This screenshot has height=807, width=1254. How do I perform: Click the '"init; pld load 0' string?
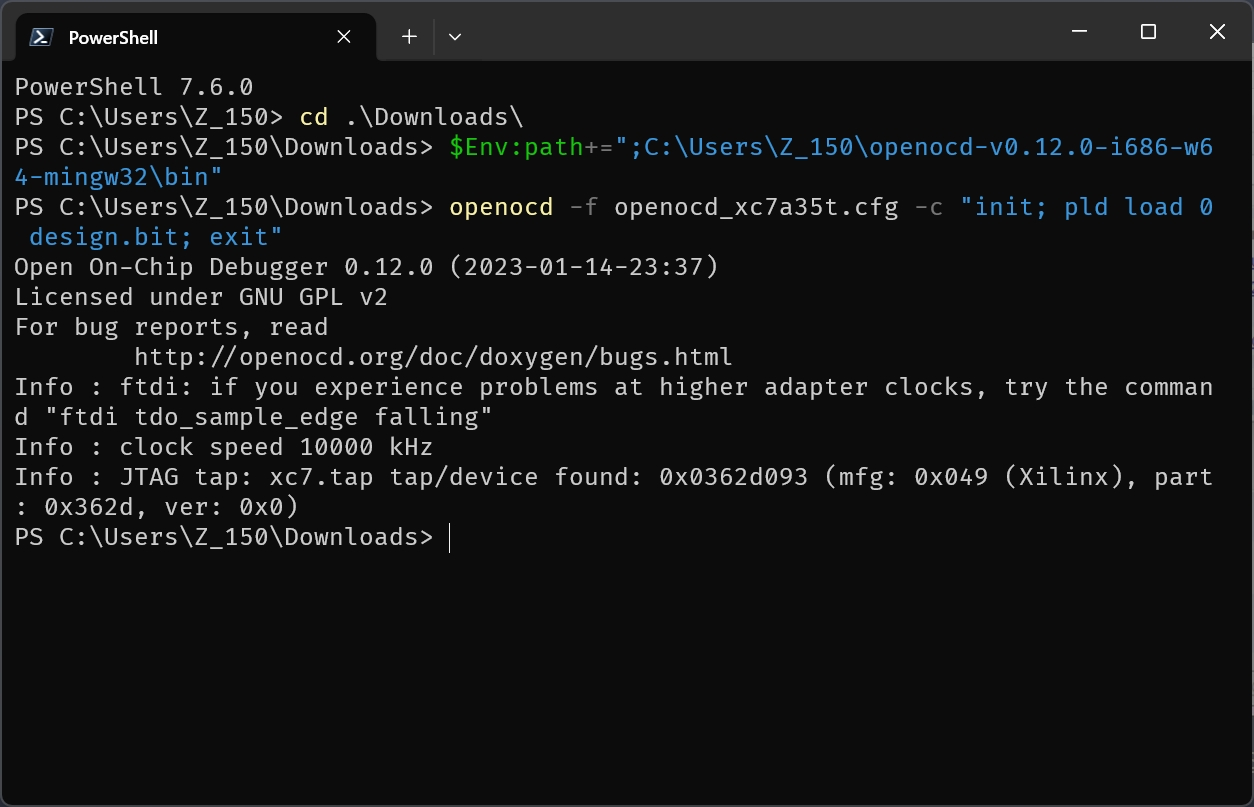click(x=1086, y=207)
